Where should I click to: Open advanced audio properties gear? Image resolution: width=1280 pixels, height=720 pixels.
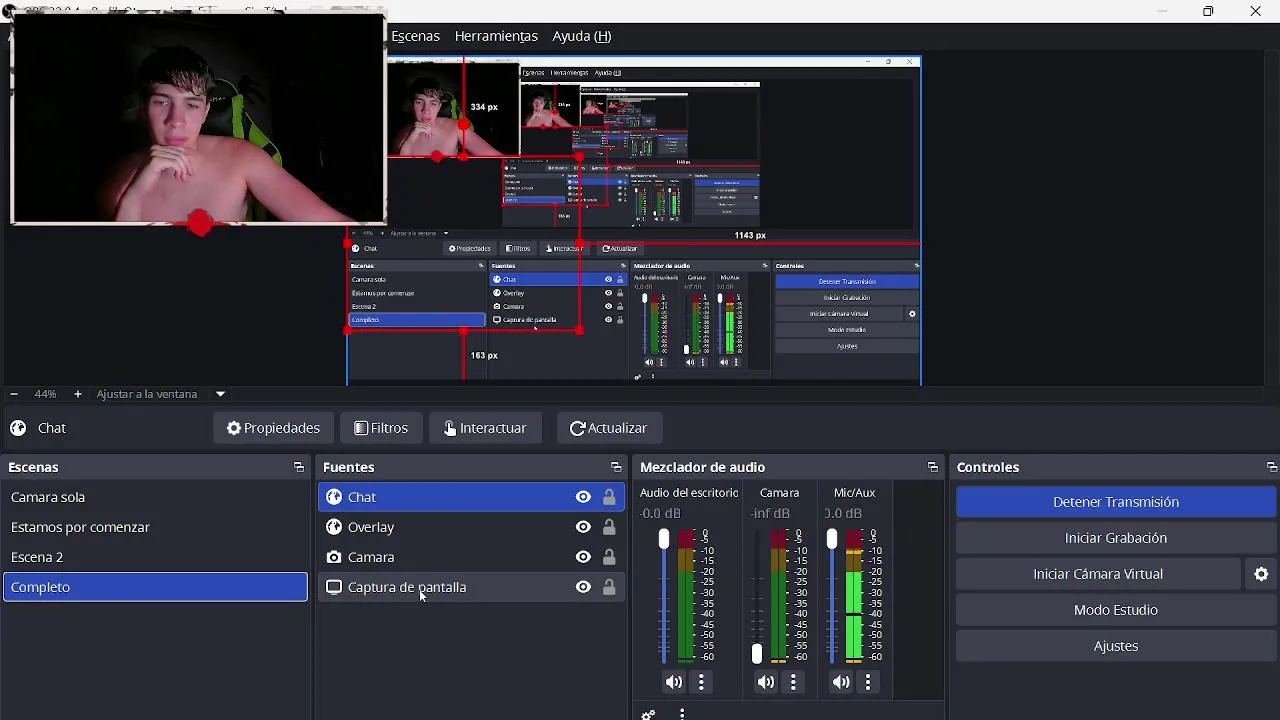pos(648,714)
